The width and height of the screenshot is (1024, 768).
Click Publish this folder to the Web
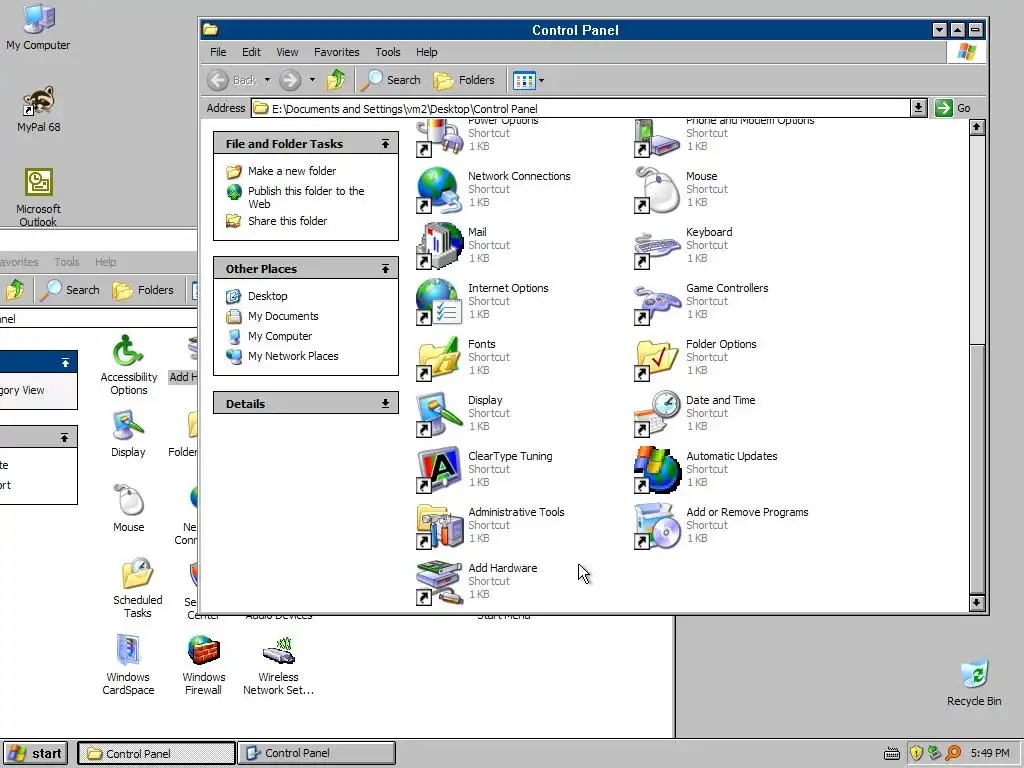(x=306, y=197)
